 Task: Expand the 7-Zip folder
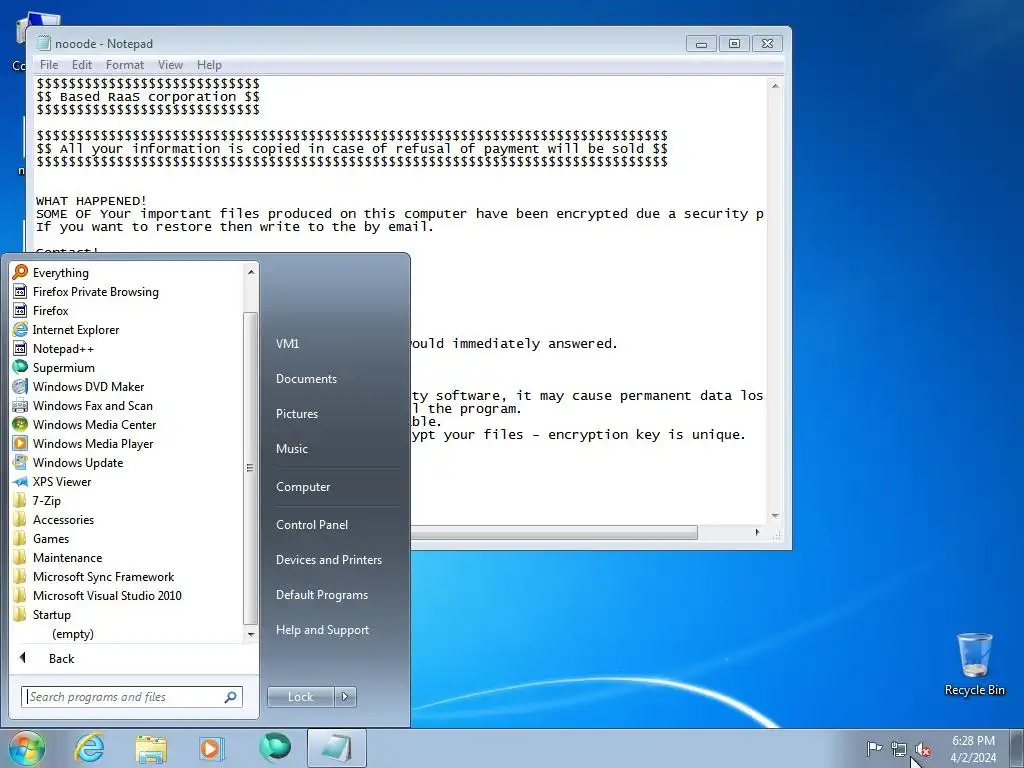pyautogui.click(x=46, y=500)
